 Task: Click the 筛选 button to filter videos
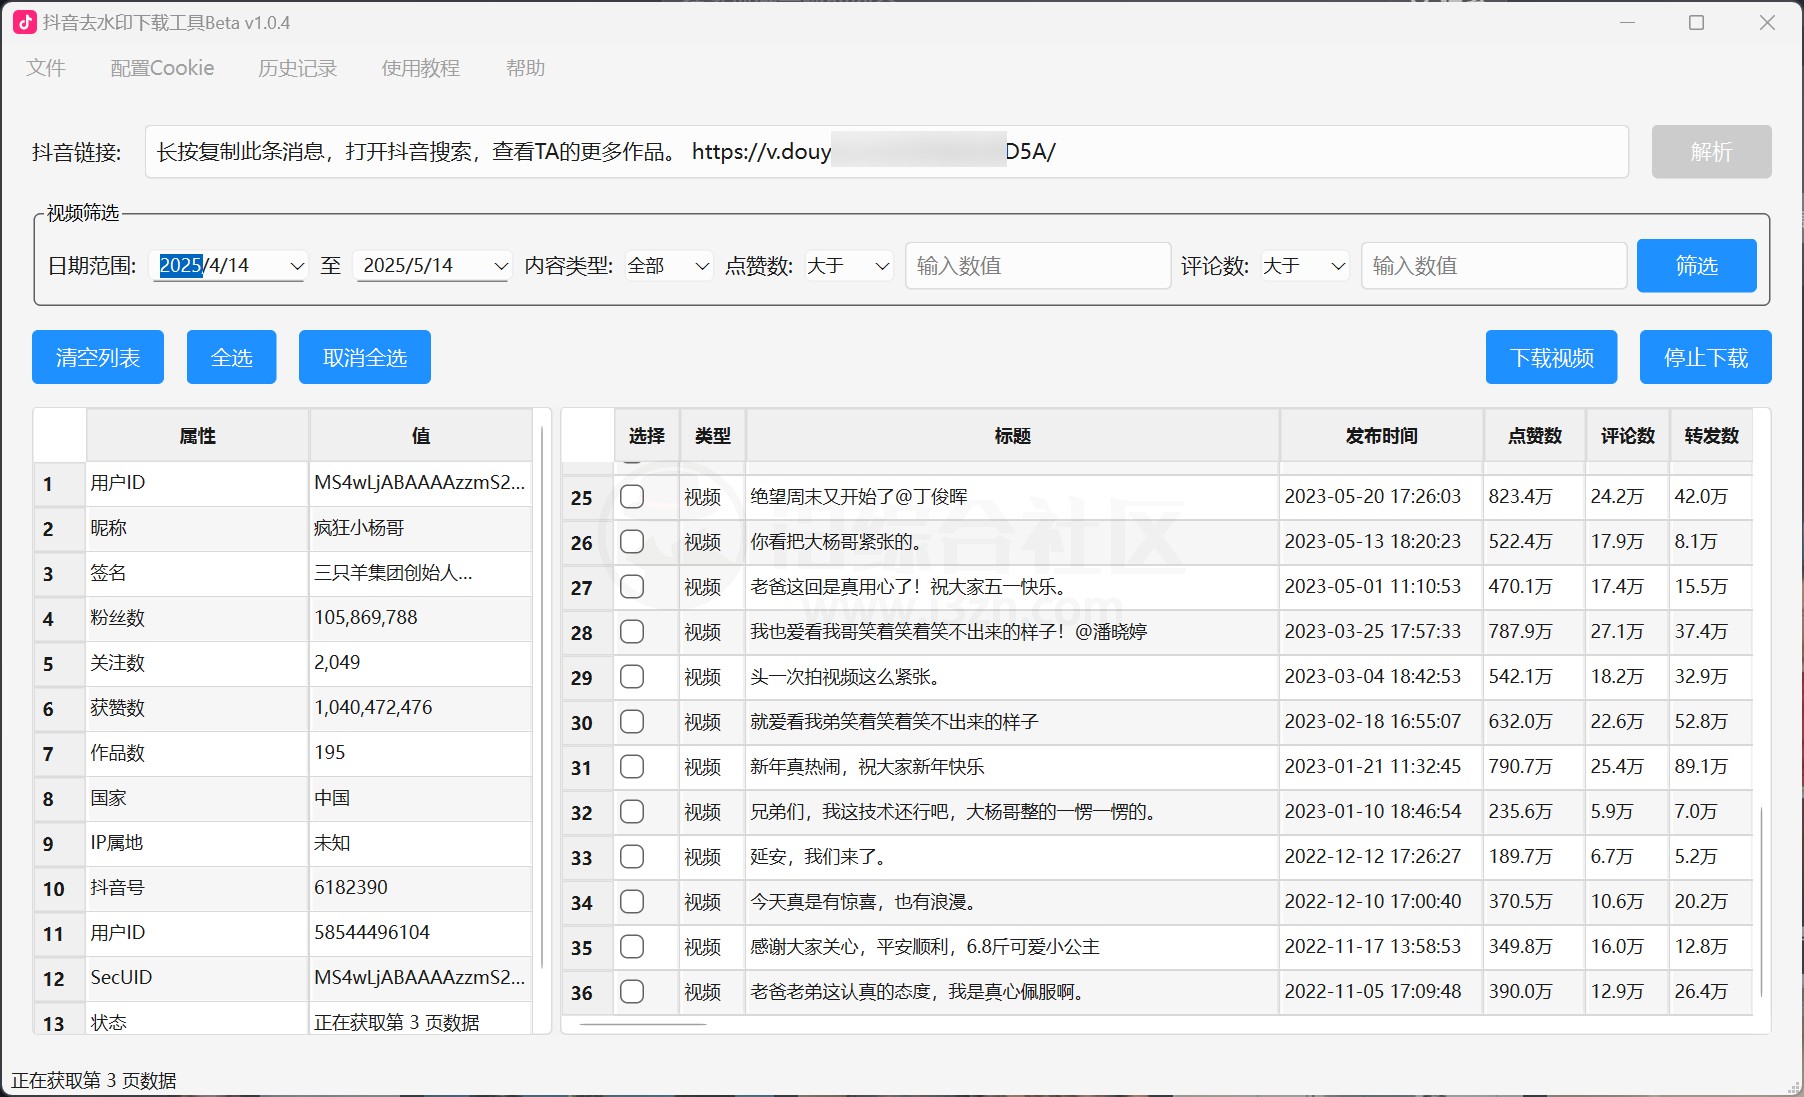coord(1695,265)
